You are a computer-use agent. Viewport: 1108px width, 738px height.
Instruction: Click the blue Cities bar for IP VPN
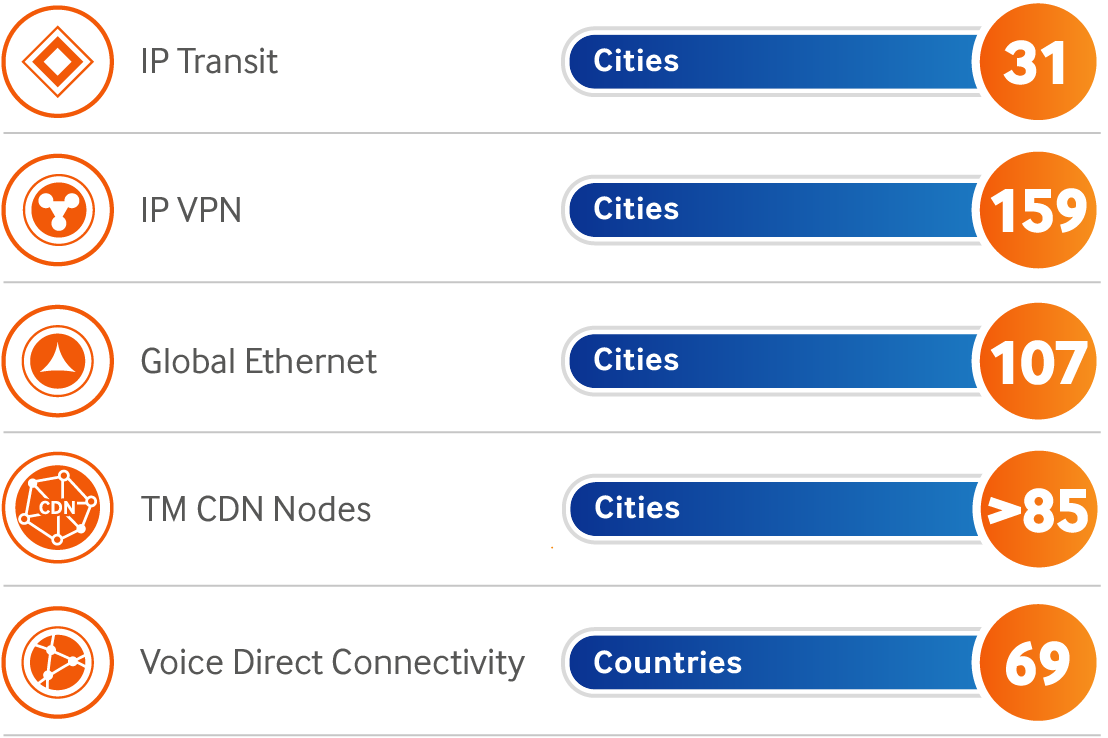tap(770, 210)
